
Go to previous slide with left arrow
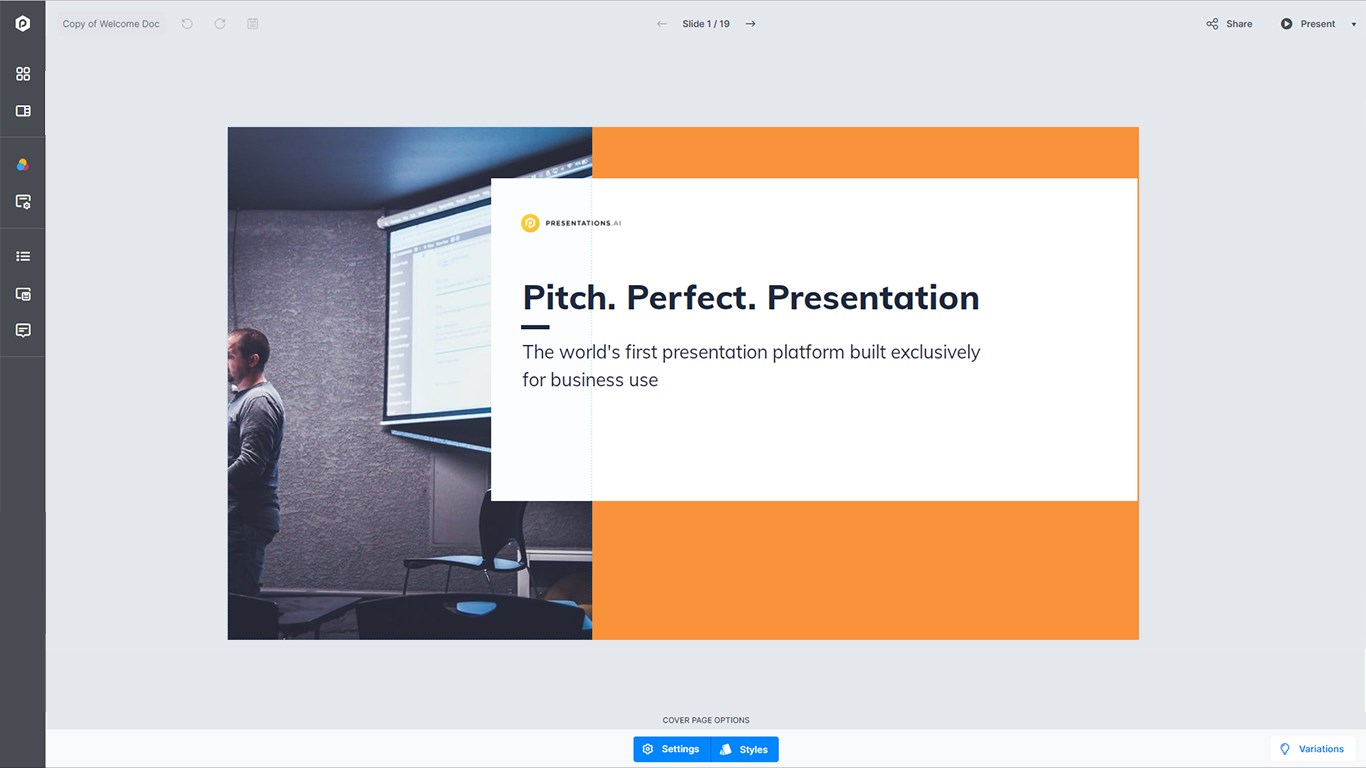pyautogui.click(x=661, y=24)
